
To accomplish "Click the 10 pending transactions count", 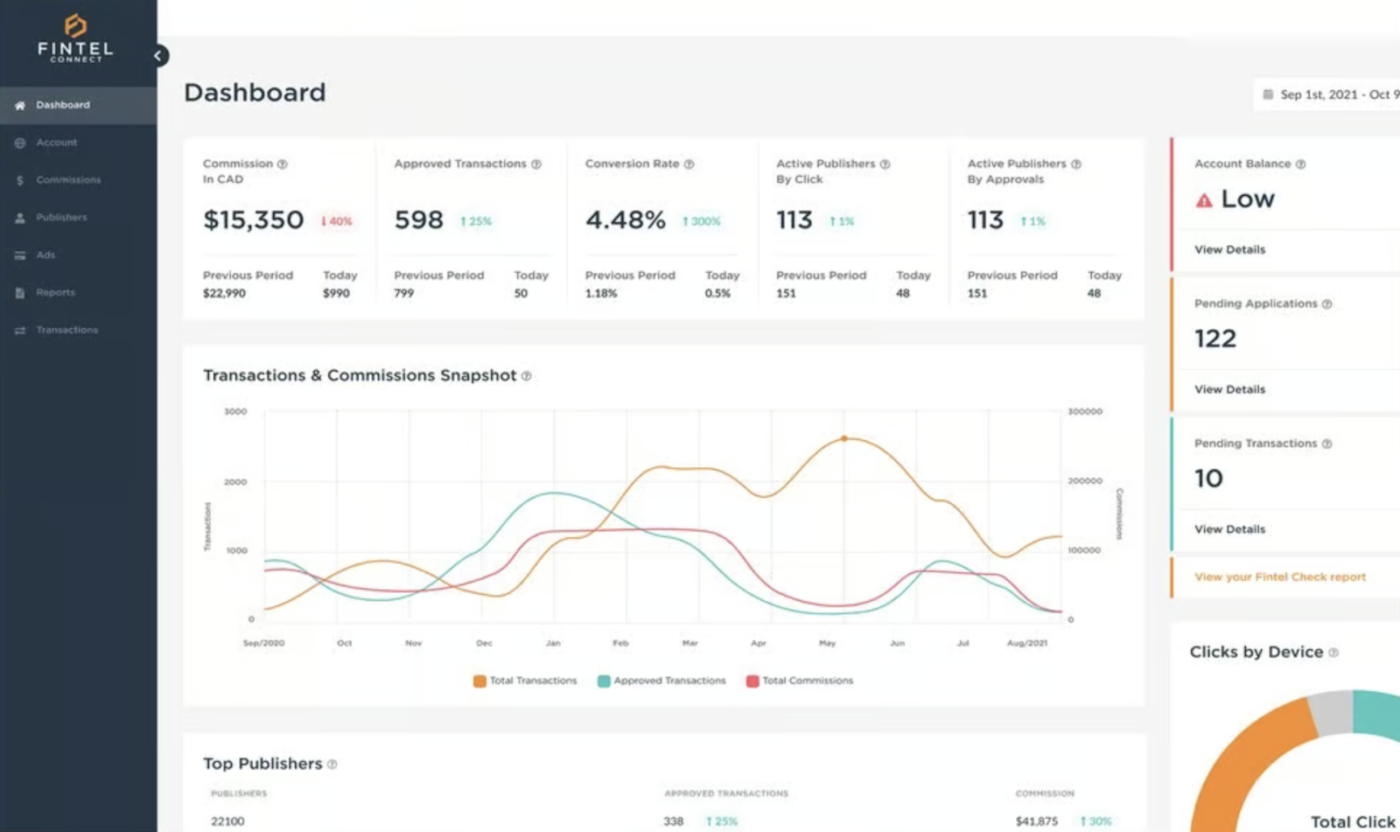I will click(1208, 479).
